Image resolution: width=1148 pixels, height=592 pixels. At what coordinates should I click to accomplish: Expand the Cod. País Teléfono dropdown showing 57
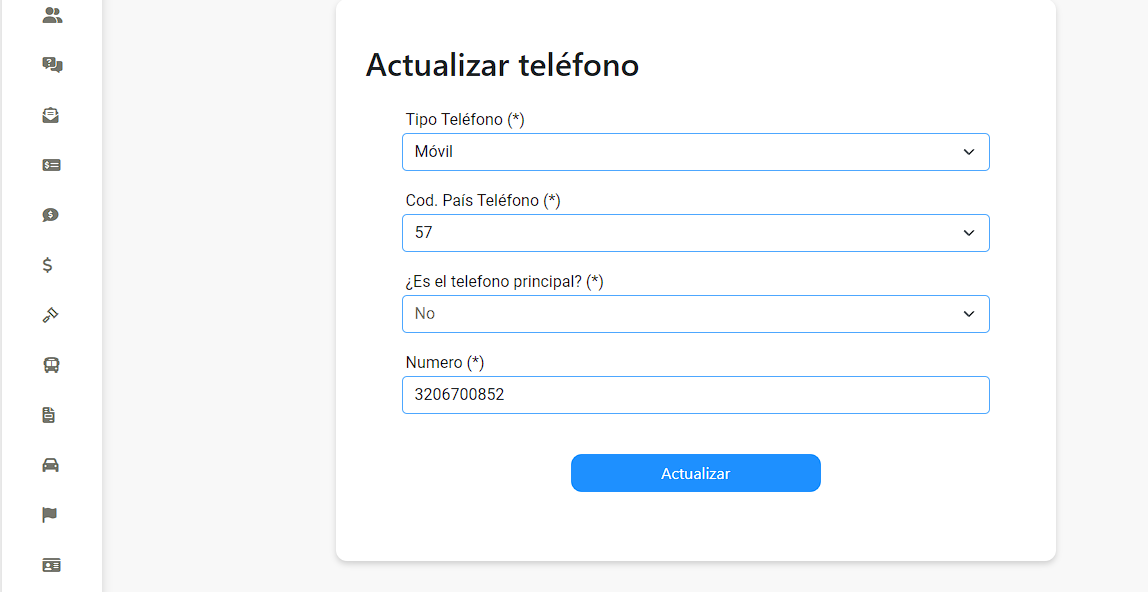tap(696, 233)
